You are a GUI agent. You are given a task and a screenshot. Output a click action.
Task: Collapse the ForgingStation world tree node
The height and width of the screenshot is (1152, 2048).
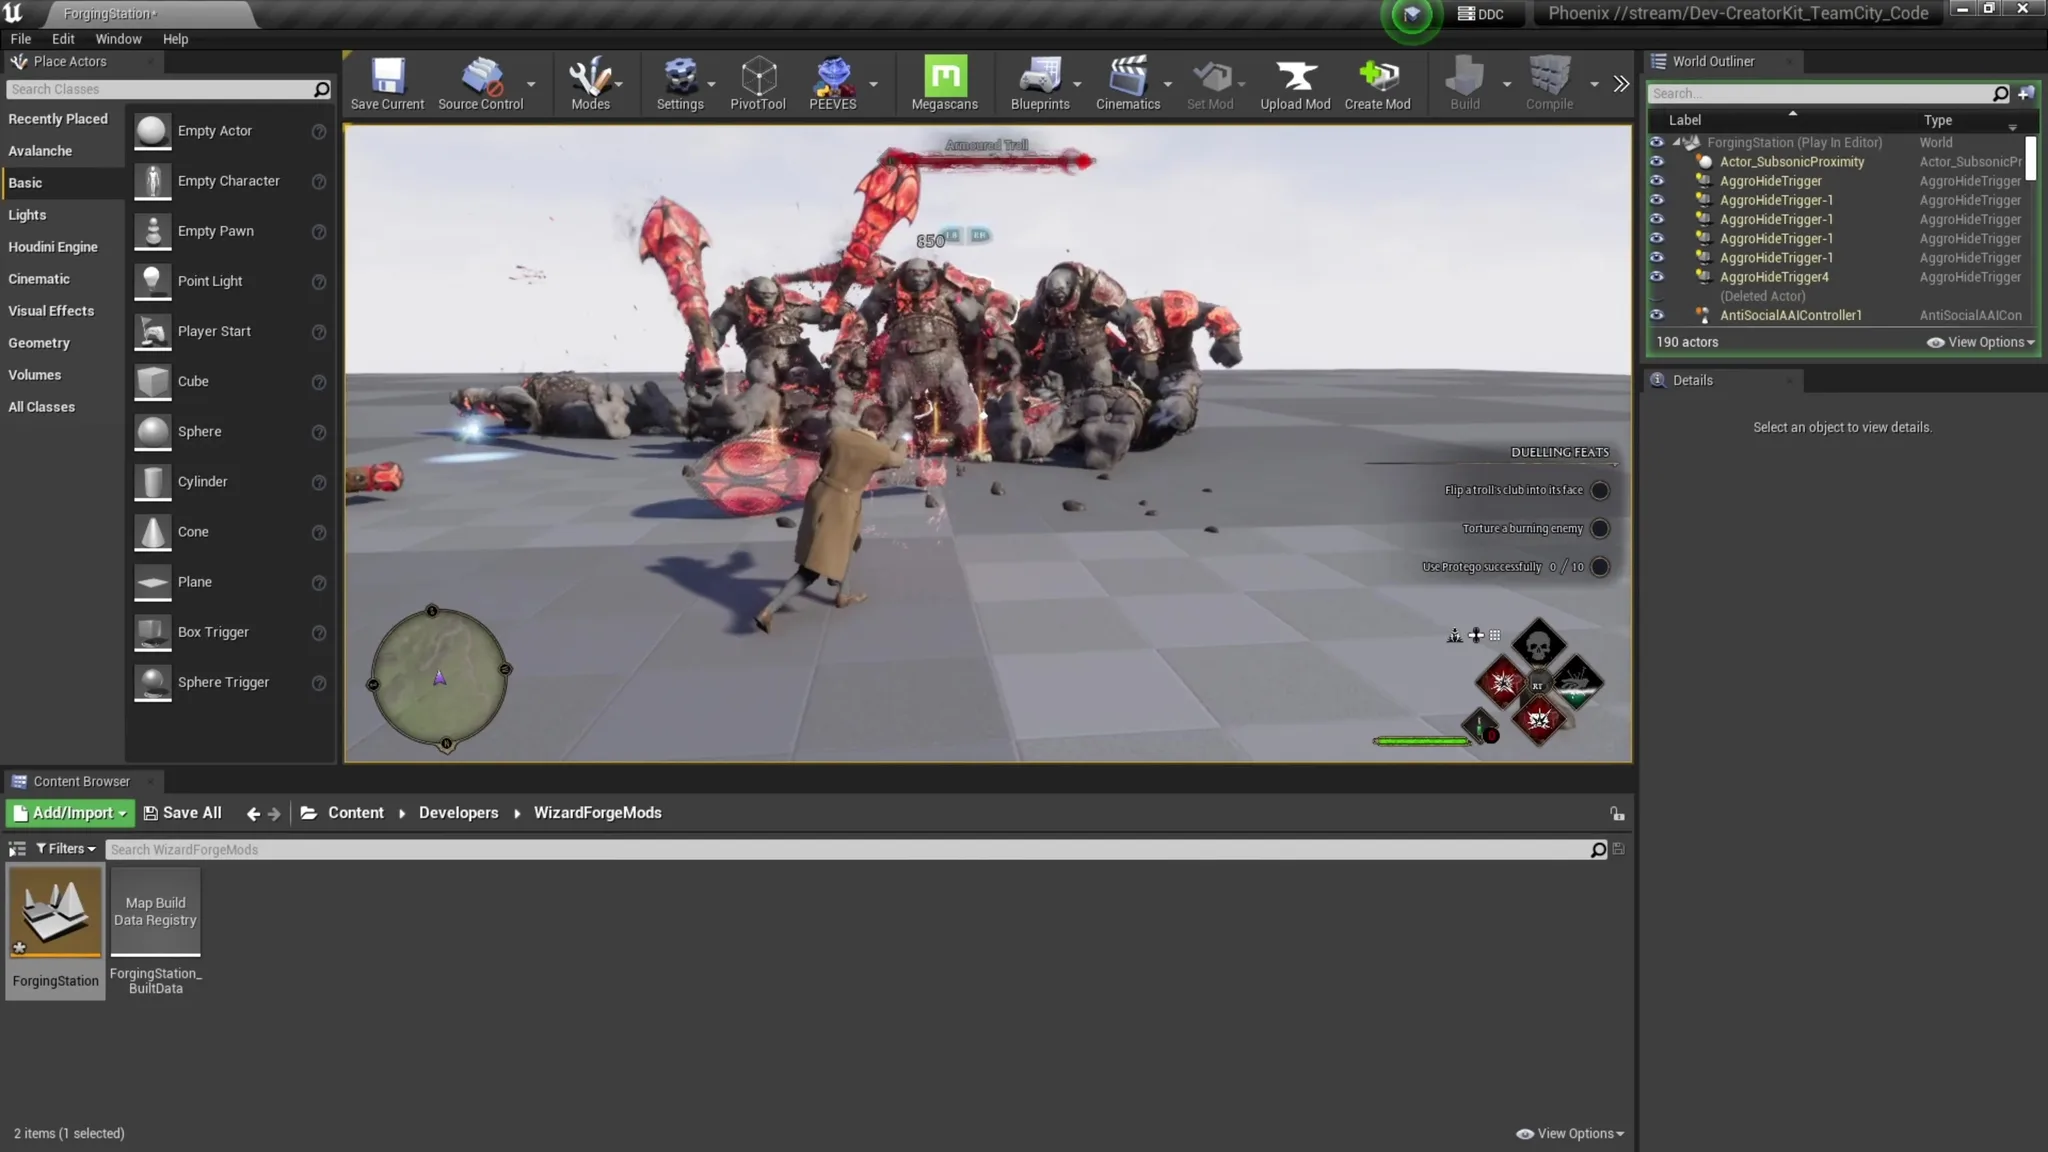pos(1677,142)
